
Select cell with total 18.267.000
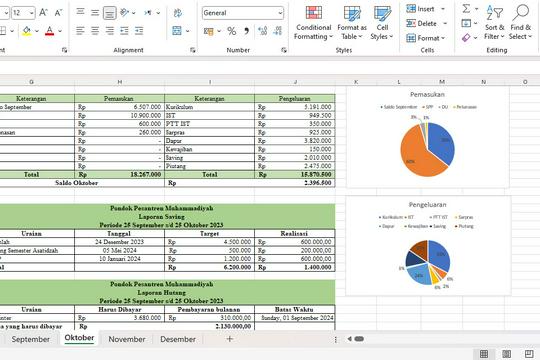(120, 174)
